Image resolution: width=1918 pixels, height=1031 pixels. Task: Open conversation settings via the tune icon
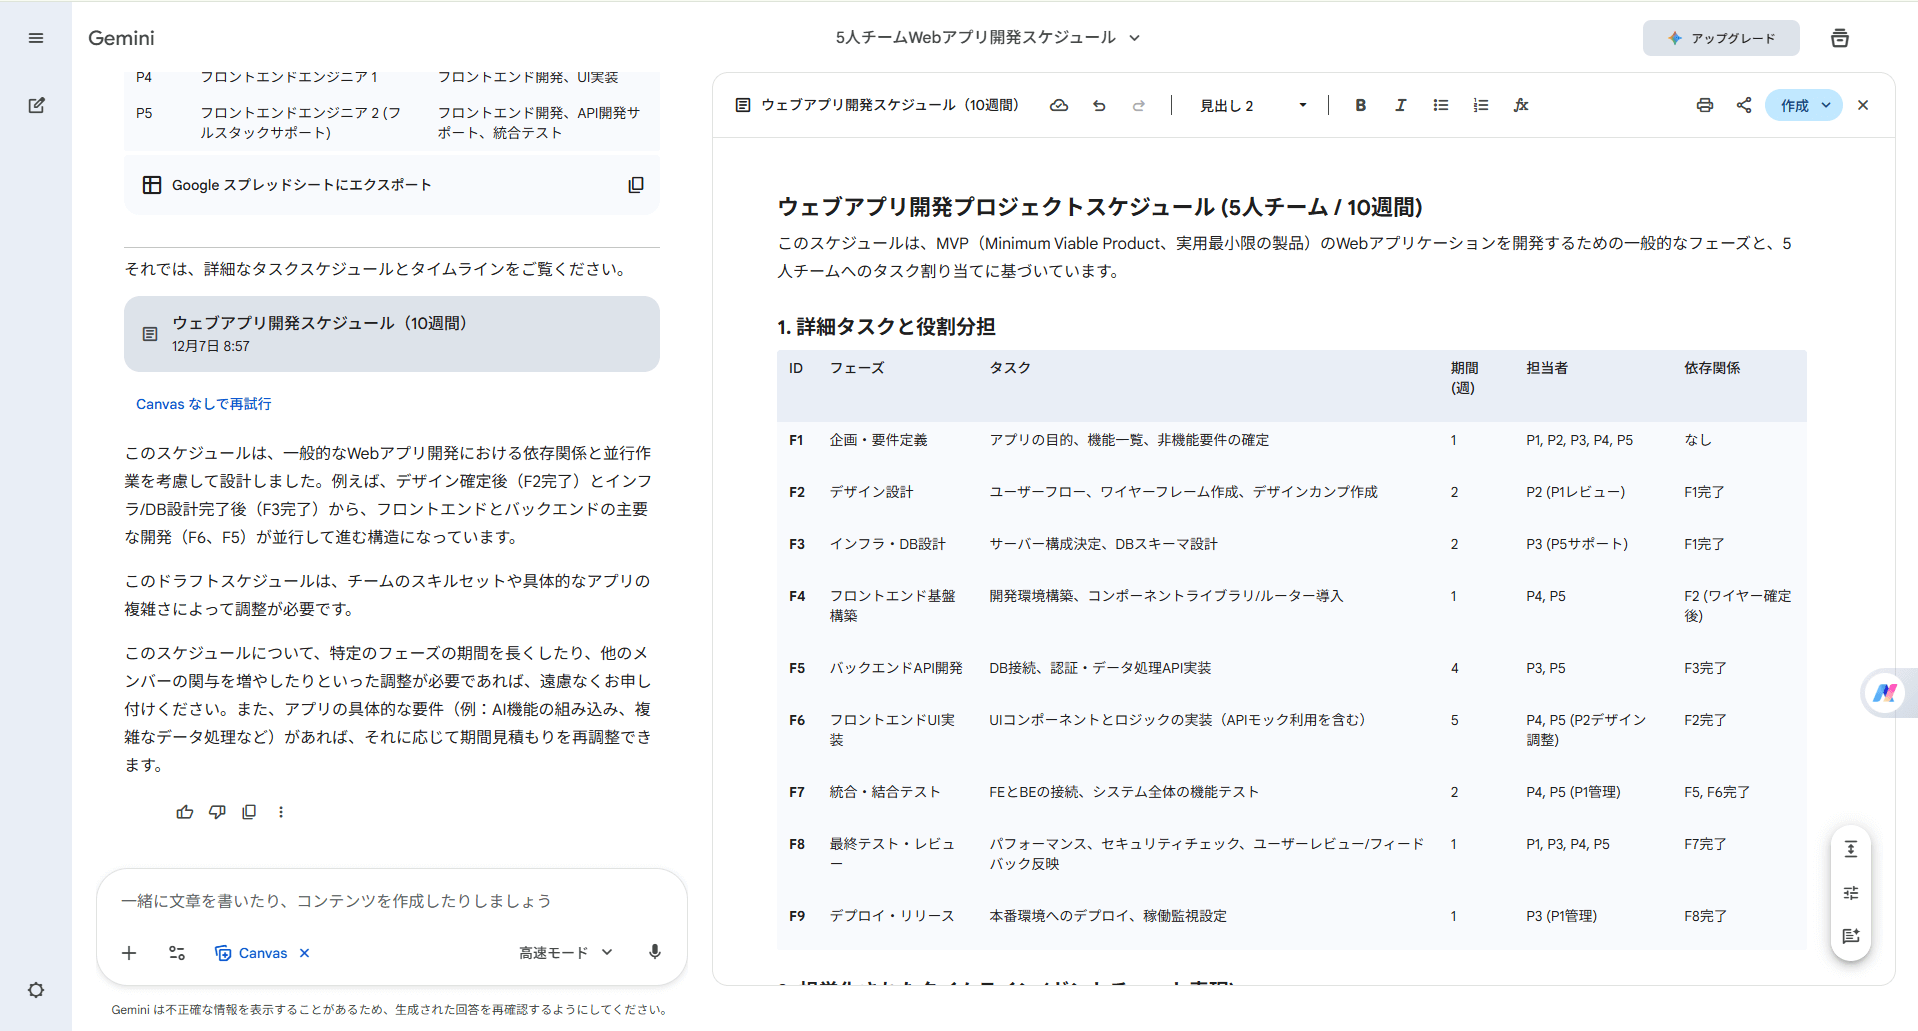pyautogui.click(x=177, y=953)
